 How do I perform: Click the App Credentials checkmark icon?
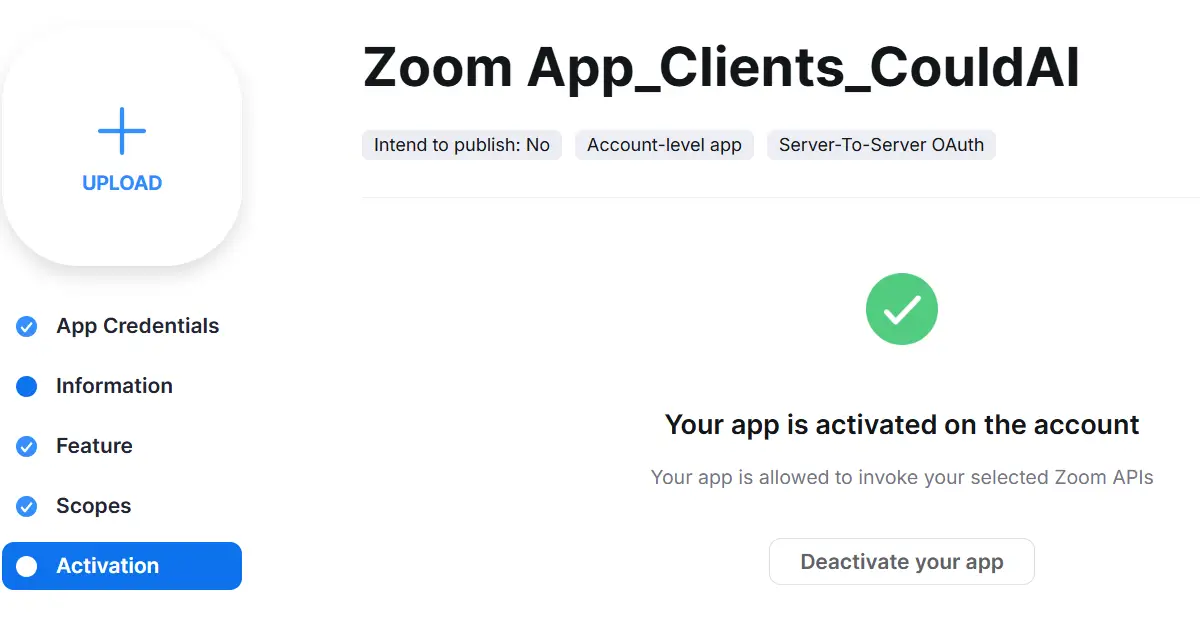[x=27, y=326]
